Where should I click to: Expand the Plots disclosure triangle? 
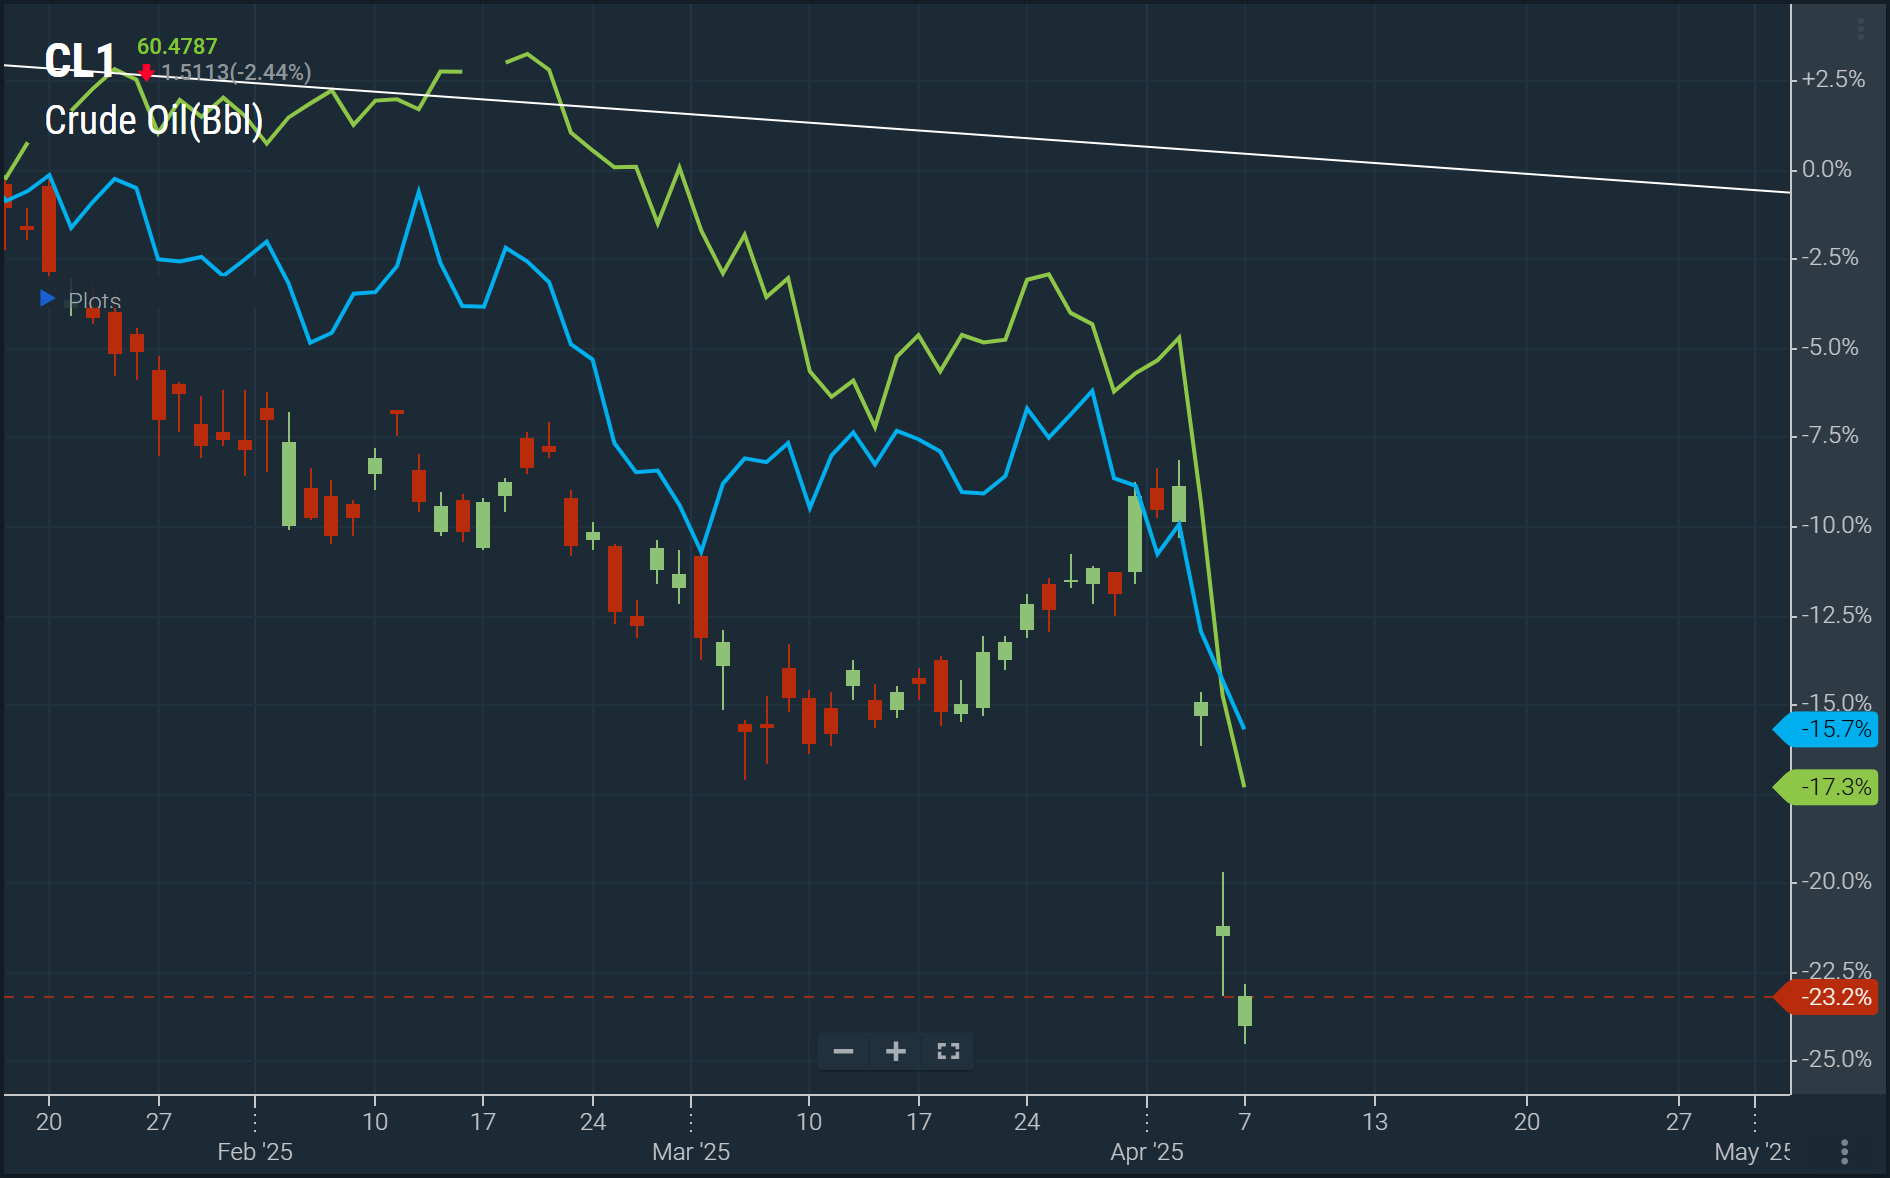46,298
